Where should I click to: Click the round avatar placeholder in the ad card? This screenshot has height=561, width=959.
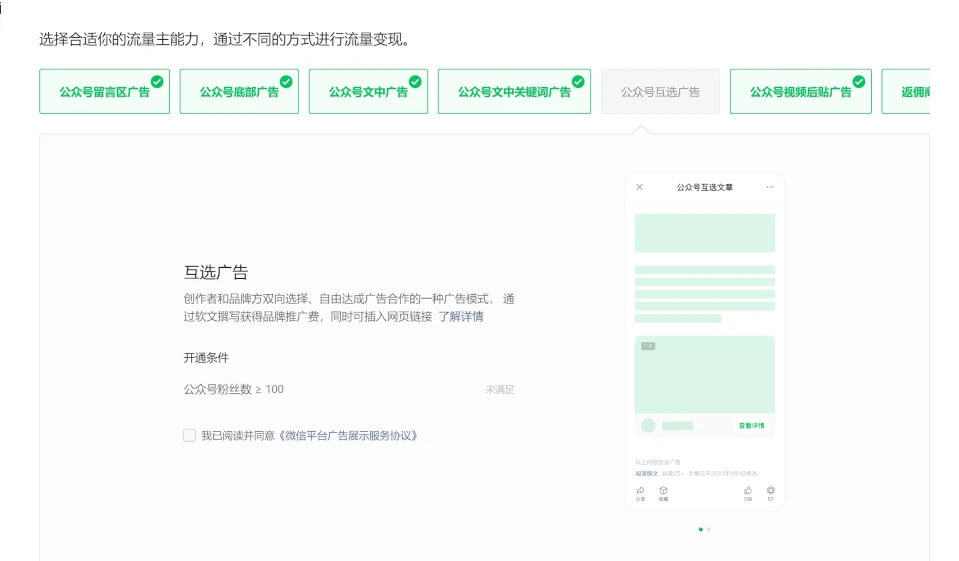[x=648, y=425]
